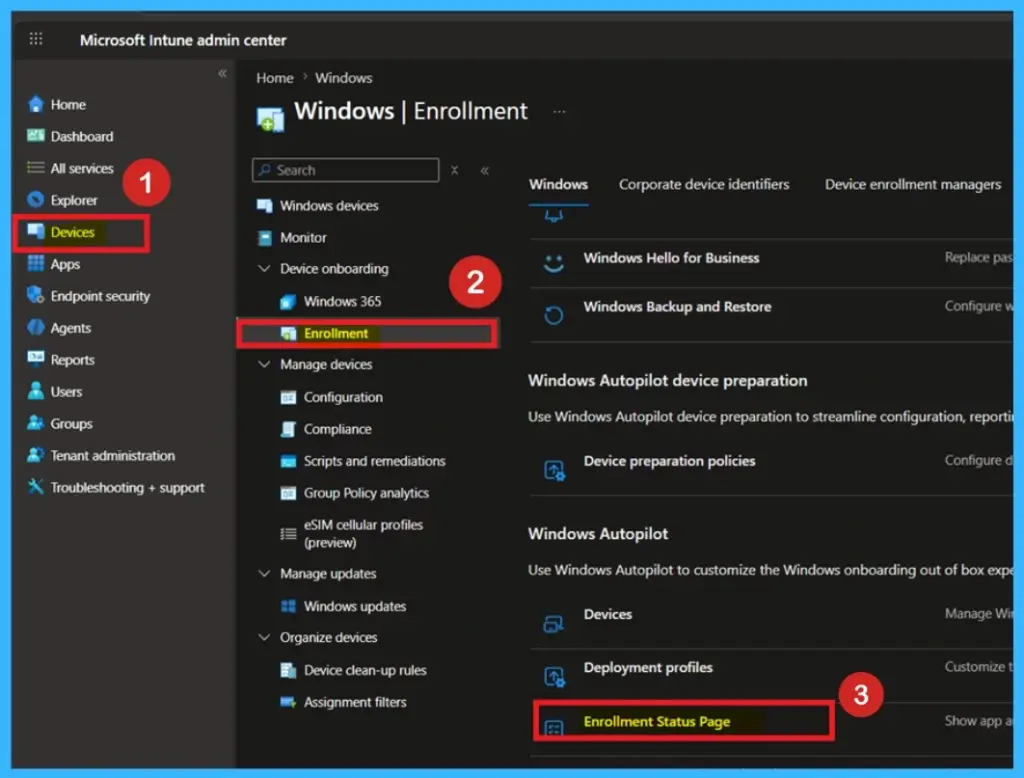Collapse the Device onboarding section
This screenshot has width=1024, height=778.
(x=264, y=268)
